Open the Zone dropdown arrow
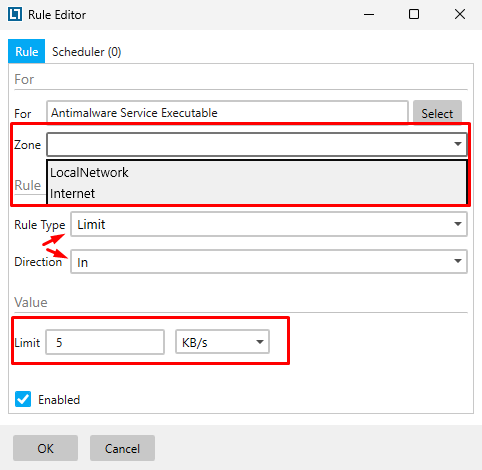This screenshot has height=470, width=482. point(458,144)
